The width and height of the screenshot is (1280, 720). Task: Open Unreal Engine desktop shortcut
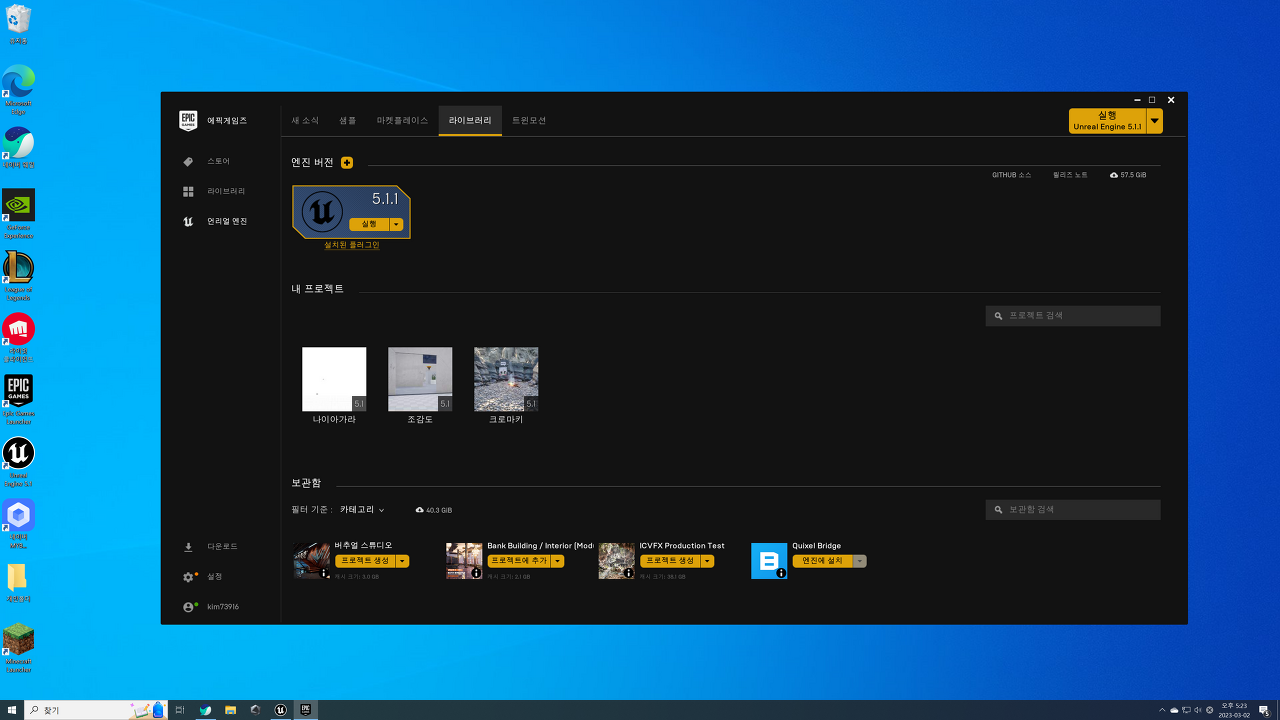tap(18, 462)
